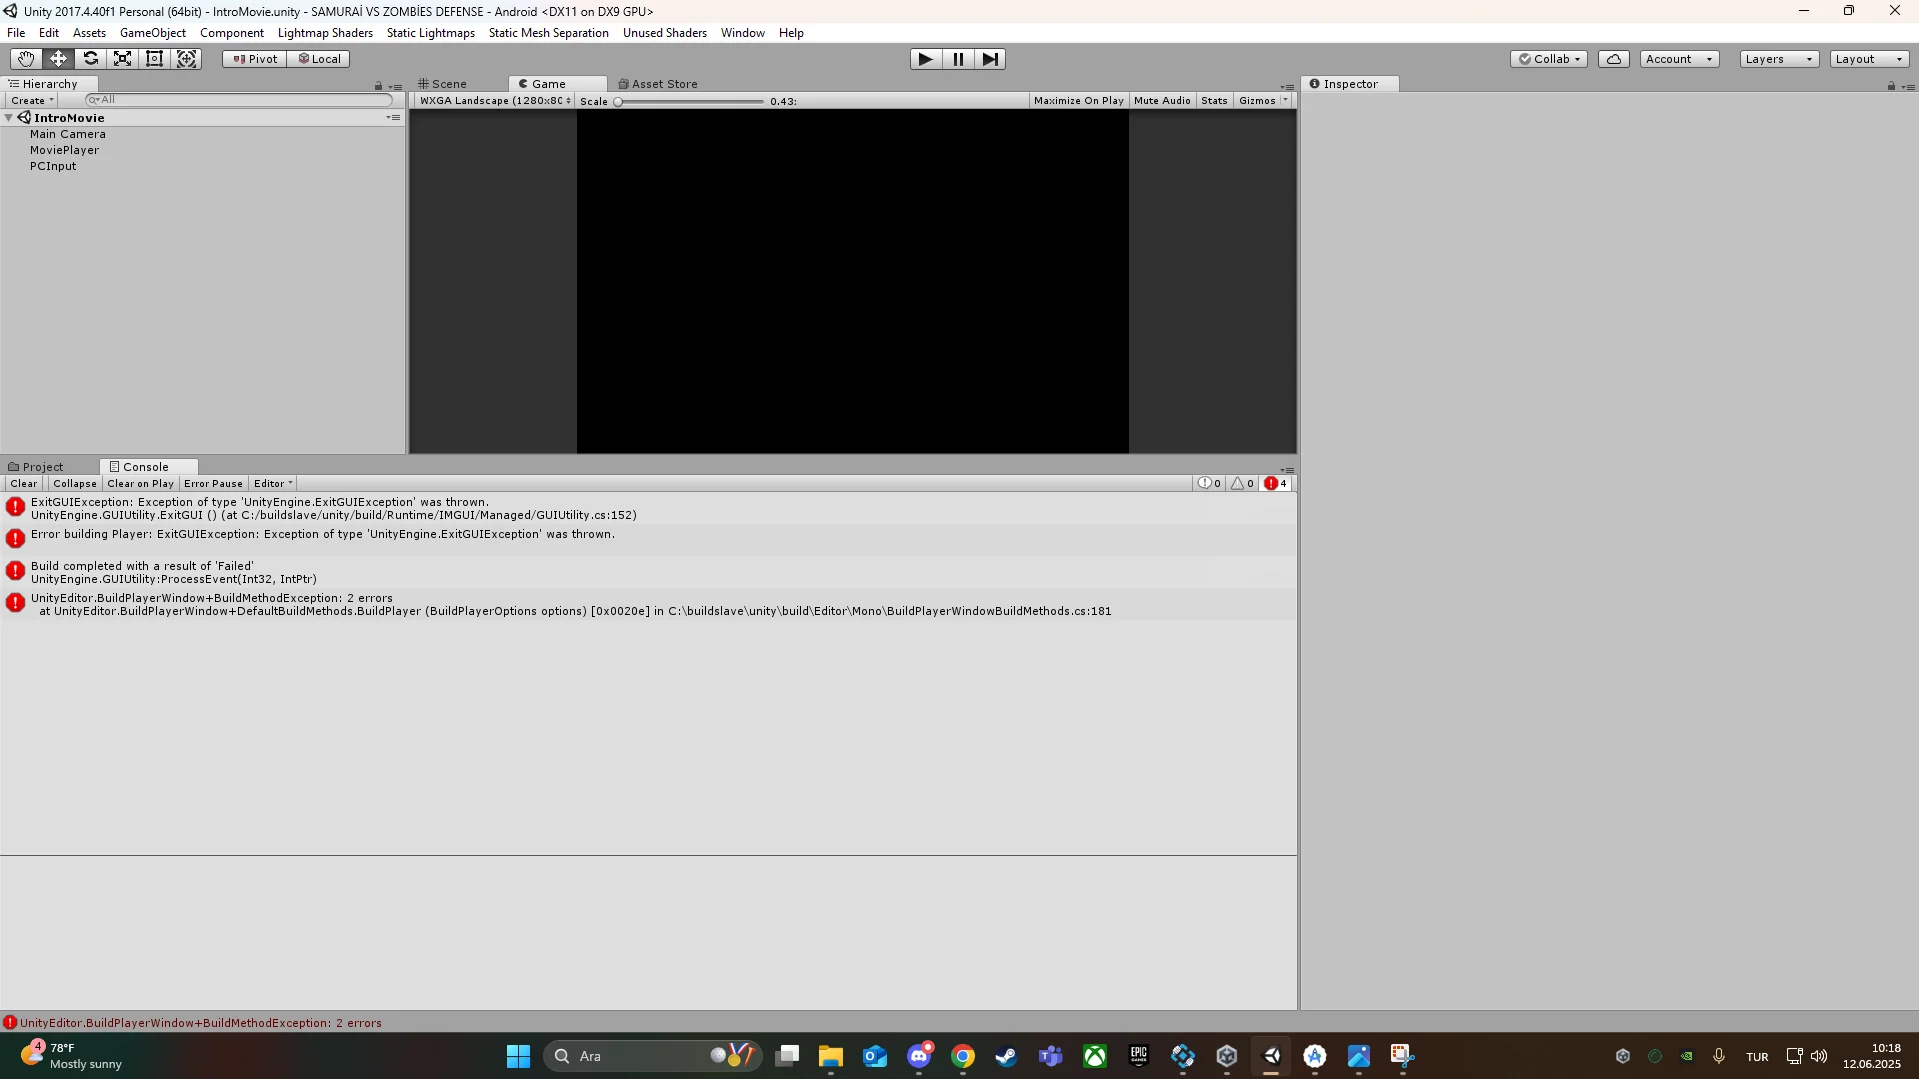Select the Scale tool

[122, 59]
